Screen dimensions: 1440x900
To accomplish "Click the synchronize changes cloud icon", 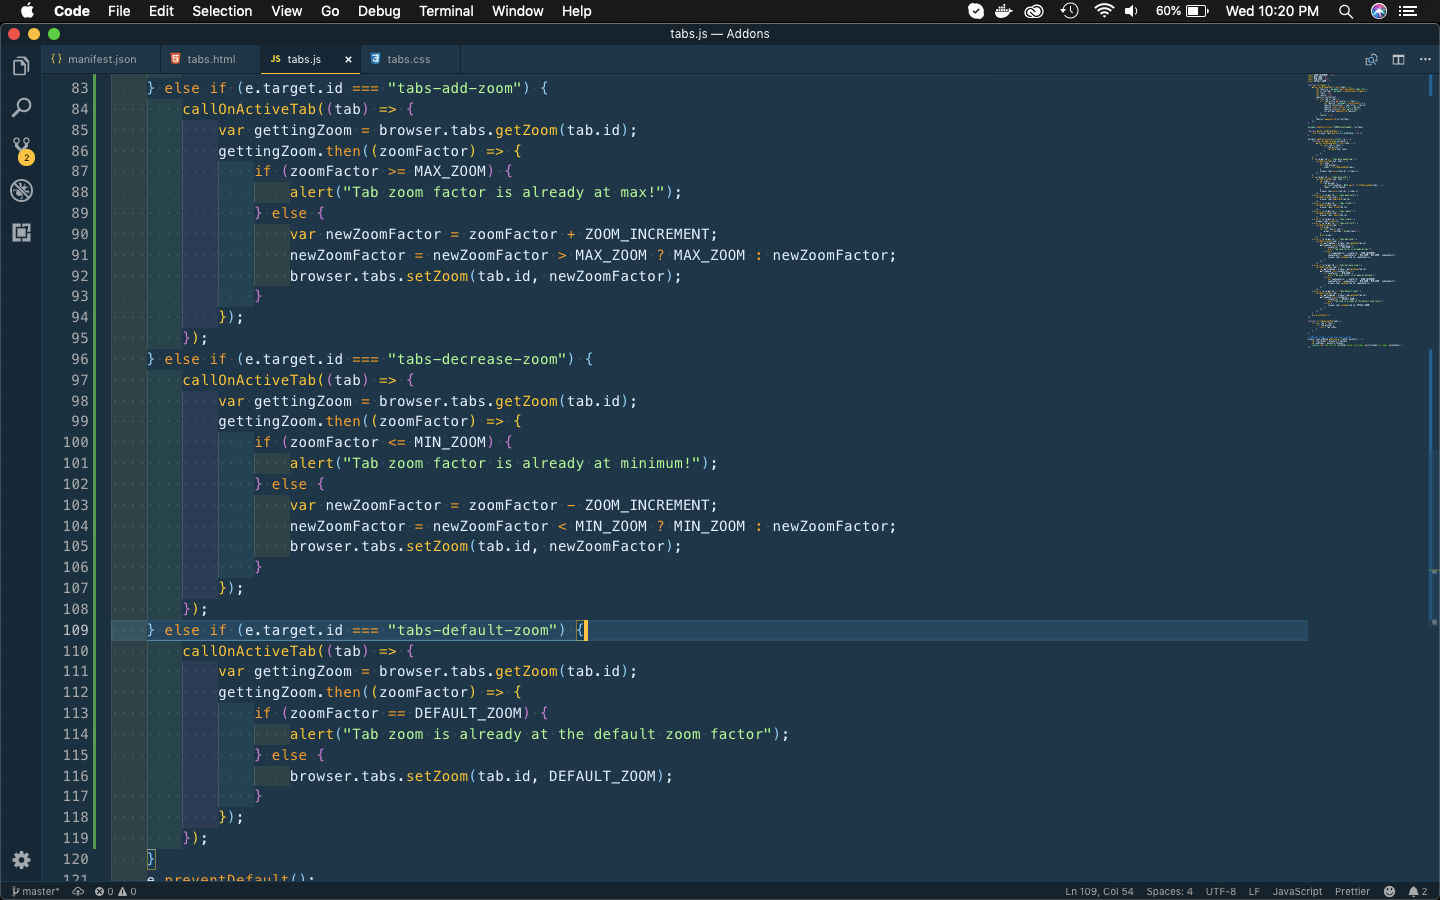I will [x=78, y=891].
